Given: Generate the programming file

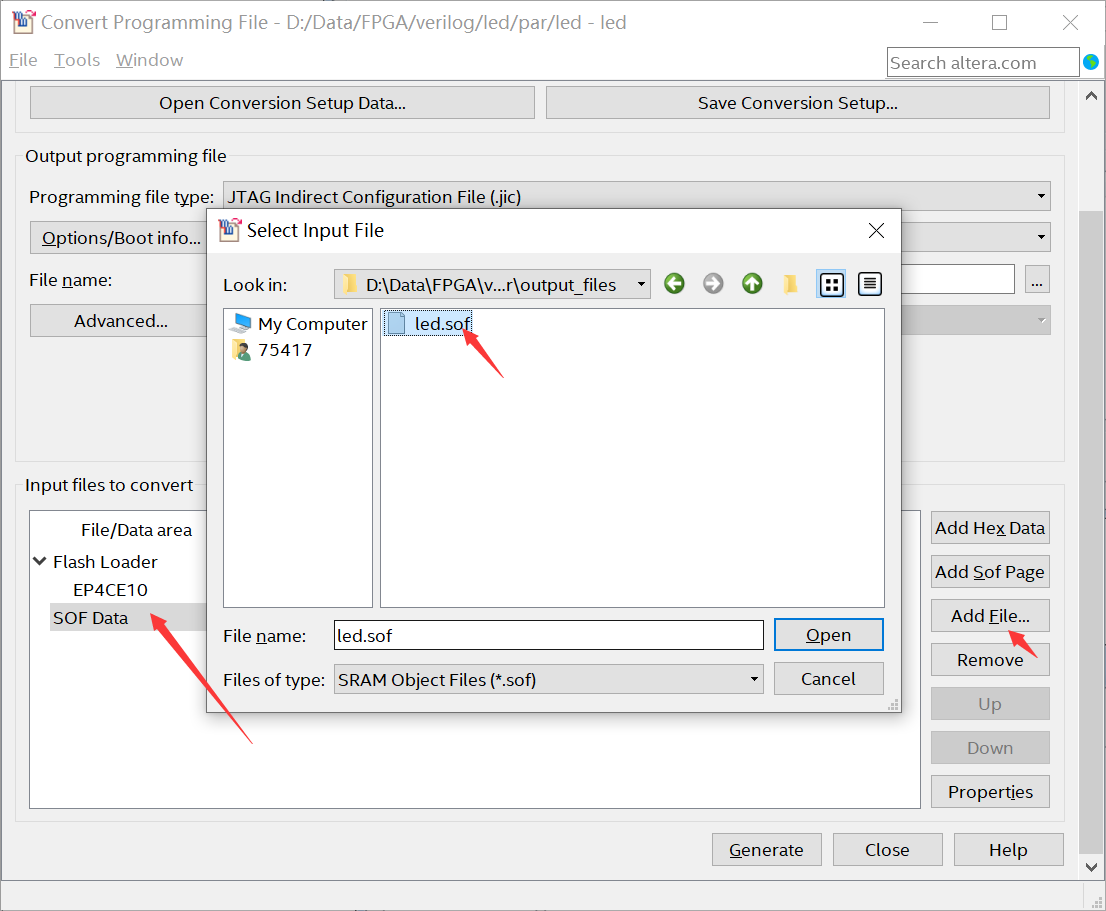Looking at the screenshot, I should (767, 850).
